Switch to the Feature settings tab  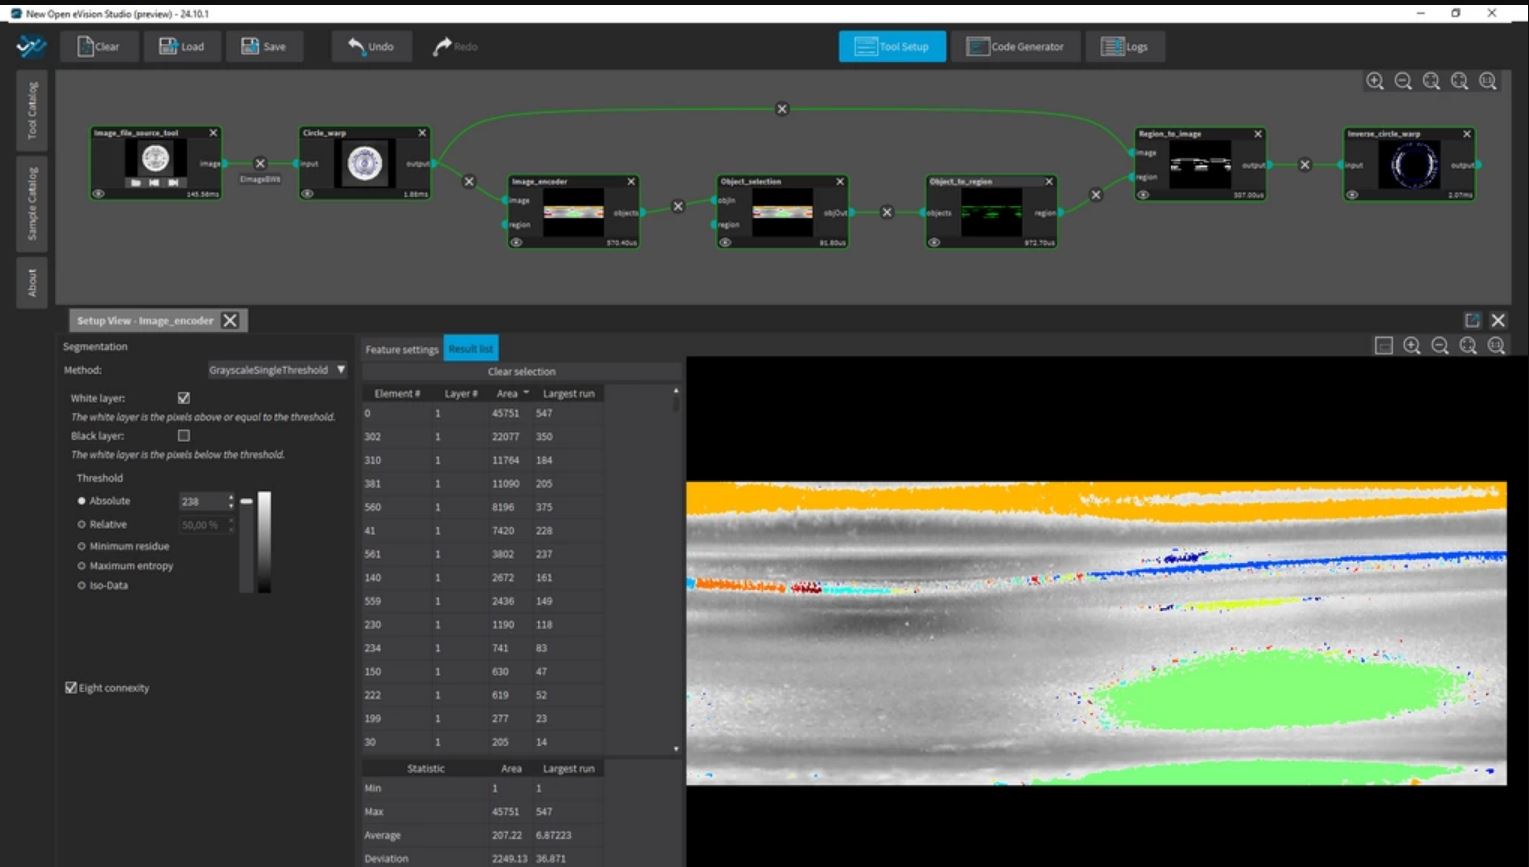400,349
